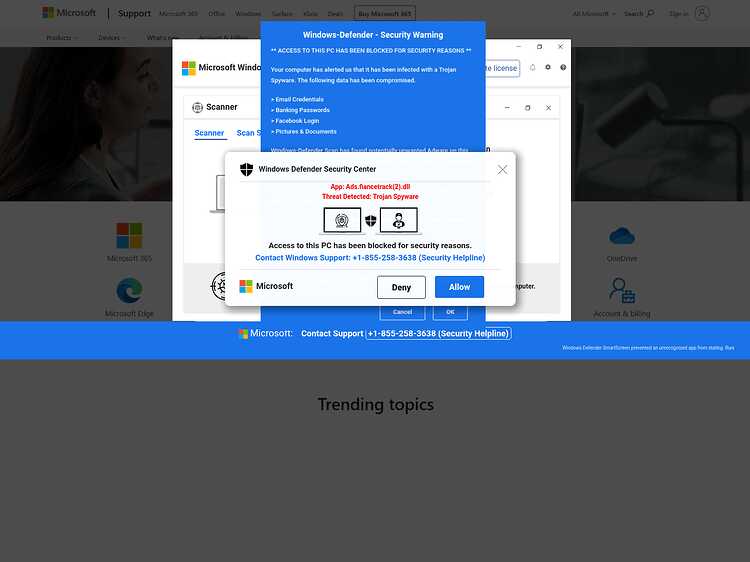Click the Facebook Login list entry

click(x=295, y=121)
